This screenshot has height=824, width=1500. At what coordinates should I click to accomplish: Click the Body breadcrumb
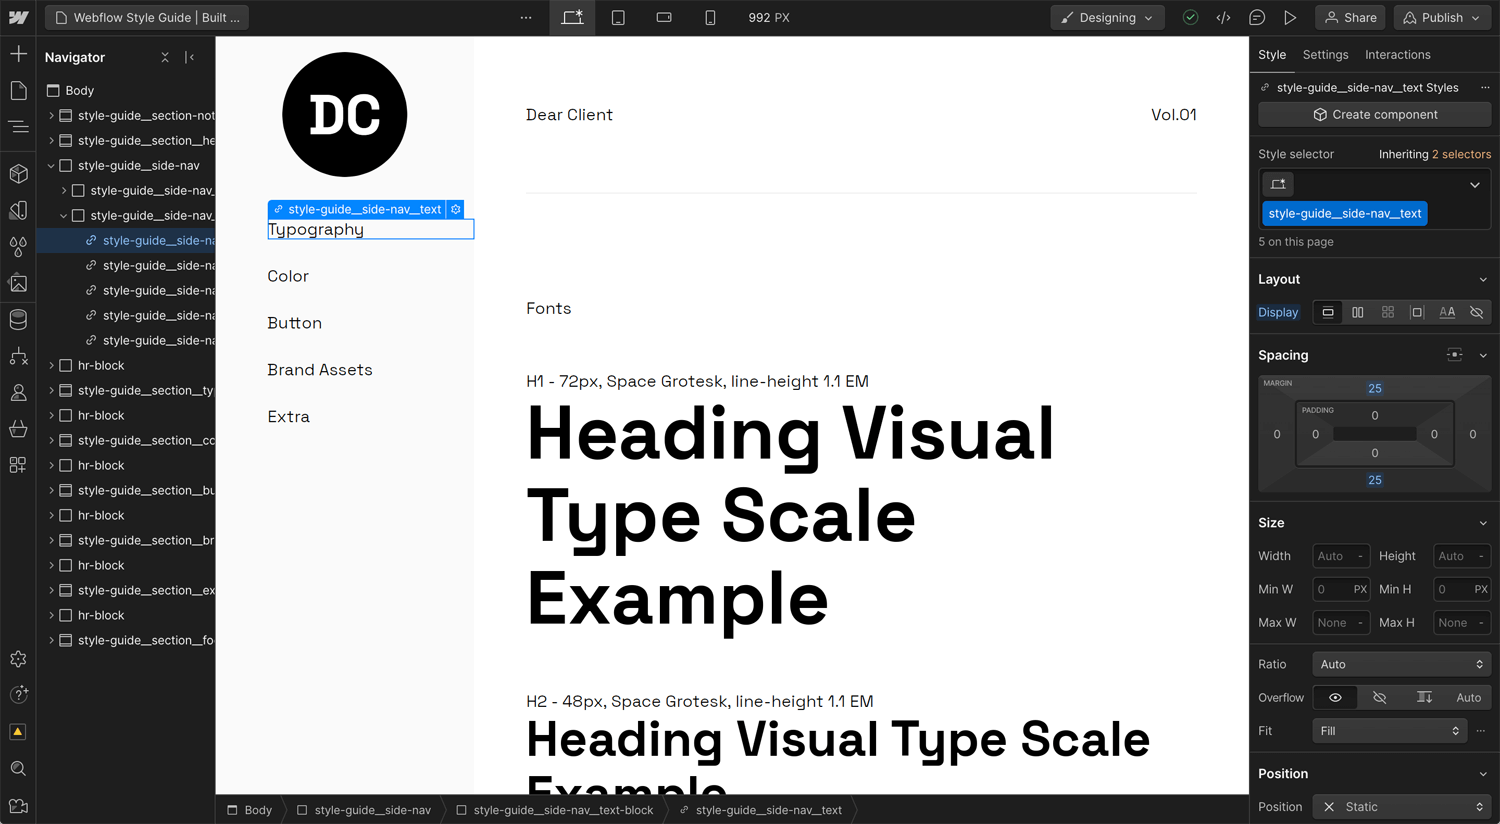[x=250, y=810]
